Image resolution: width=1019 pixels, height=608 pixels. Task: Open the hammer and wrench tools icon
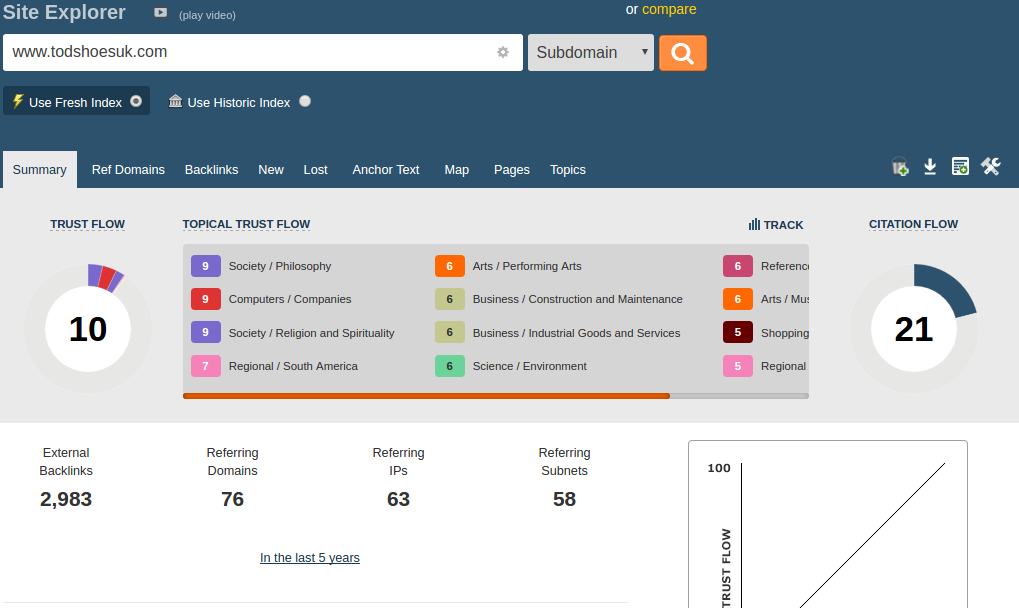pyautogui.click(x=990, y=167)
